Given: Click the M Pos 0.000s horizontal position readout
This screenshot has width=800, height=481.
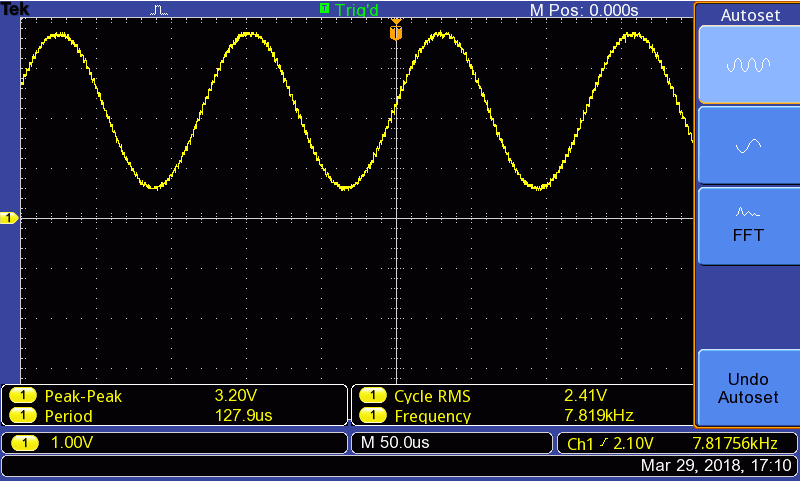Looking at the screenshot, I should coord(583,9).
